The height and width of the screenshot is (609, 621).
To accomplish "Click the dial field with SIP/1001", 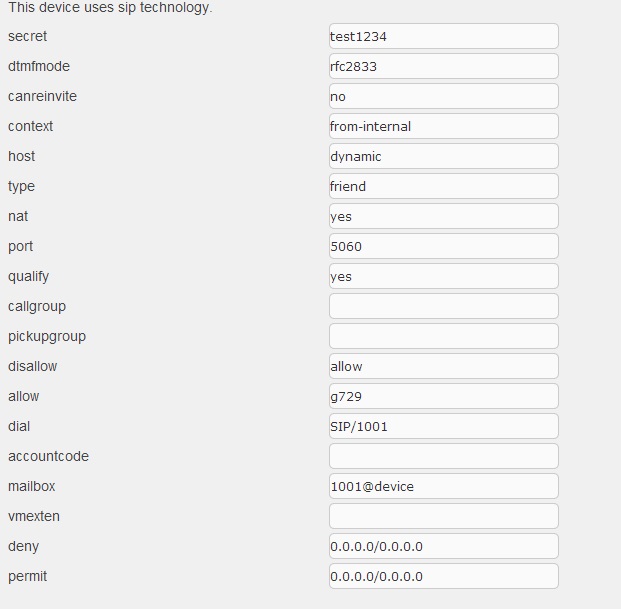I will click(443, 427).
